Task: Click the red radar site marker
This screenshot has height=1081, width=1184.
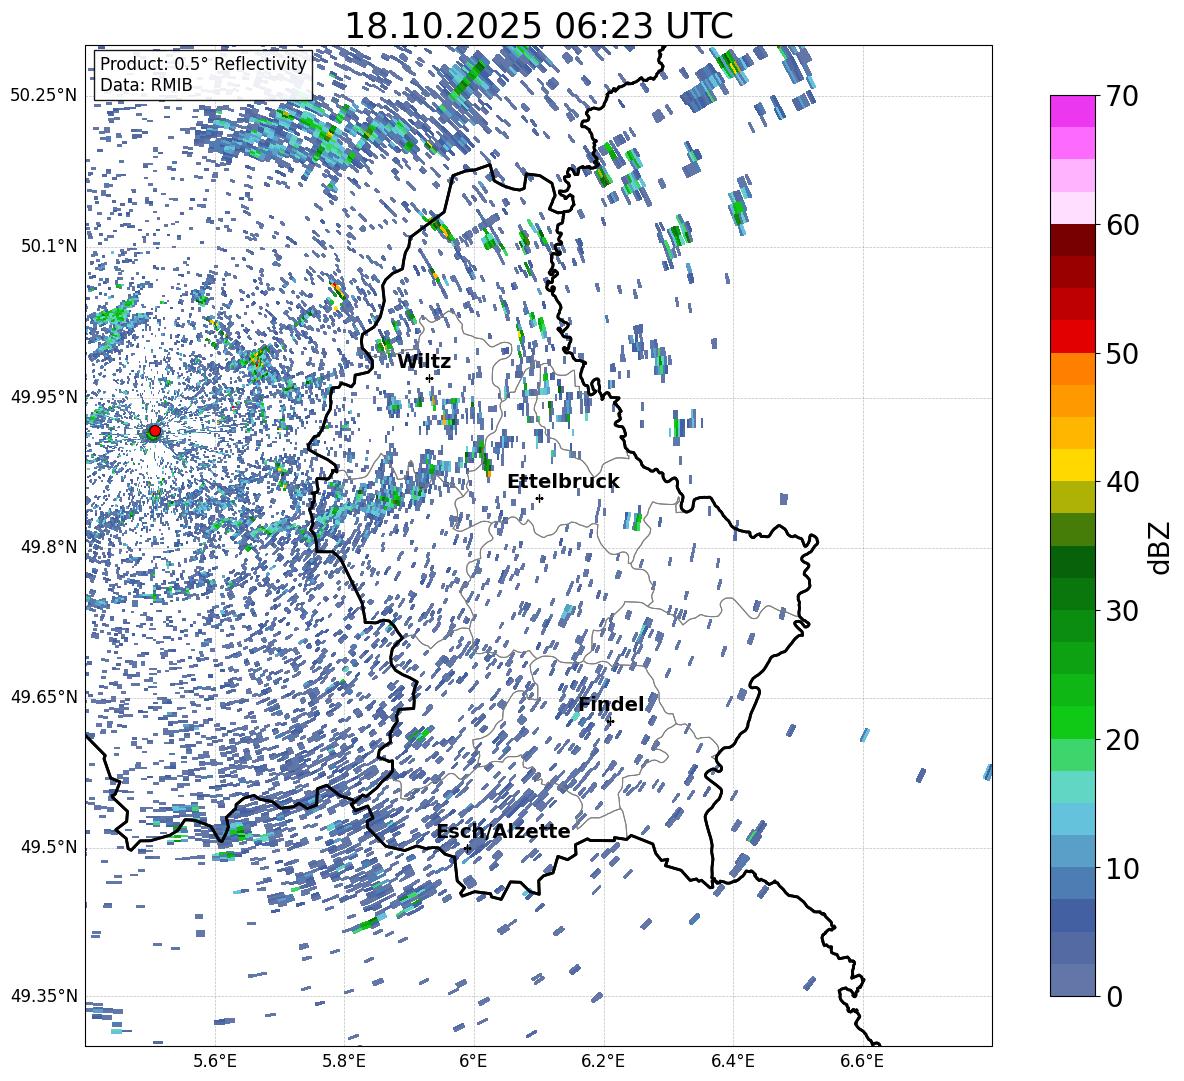Action: pyautogui.click(x=154, y=431)
